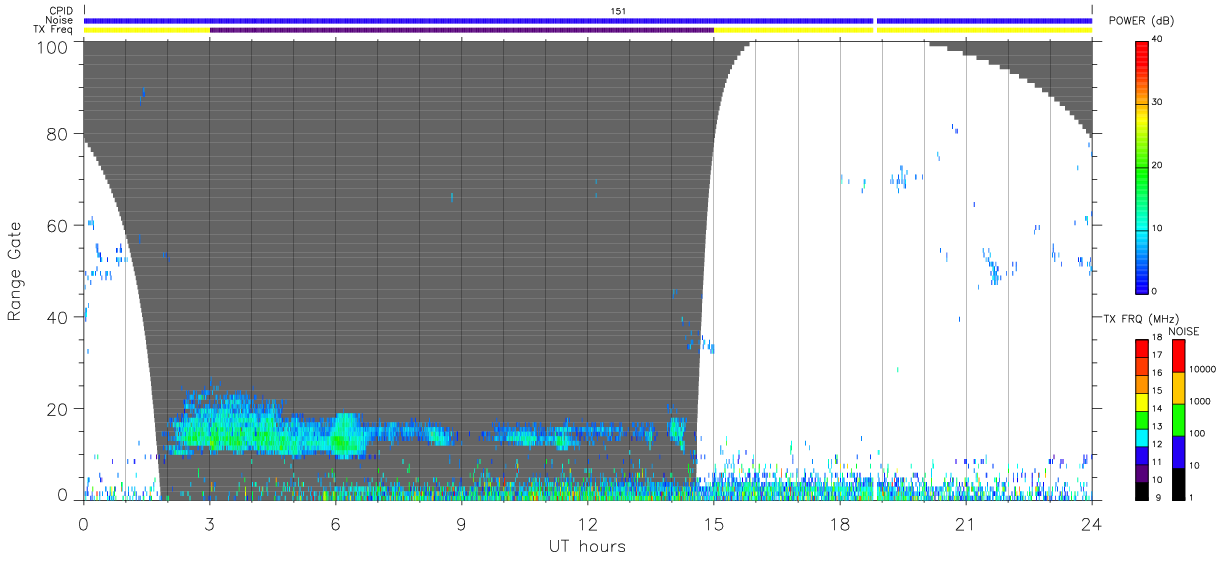Image resolution: width=1228 pixels, height=567 pixels.
Task: Click the "UT hours" axis title
Action: [x=586, y=546]
